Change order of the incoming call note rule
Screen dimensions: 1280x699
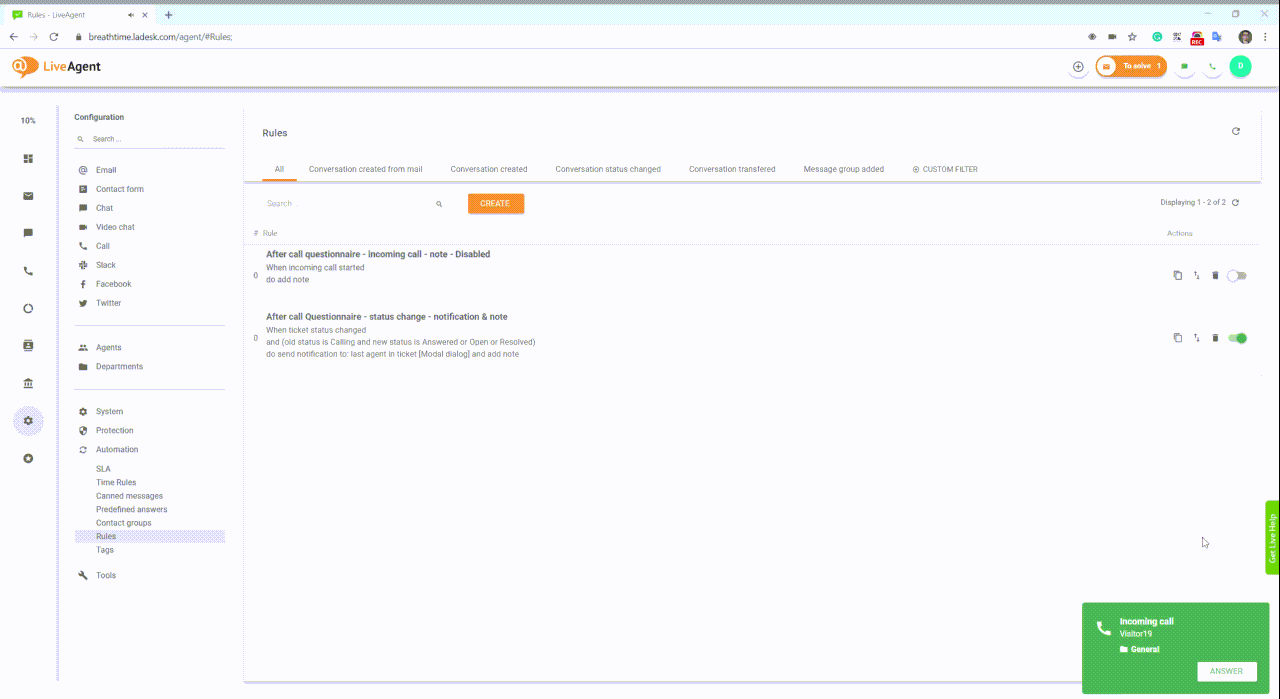click(x=1196, y=276)
